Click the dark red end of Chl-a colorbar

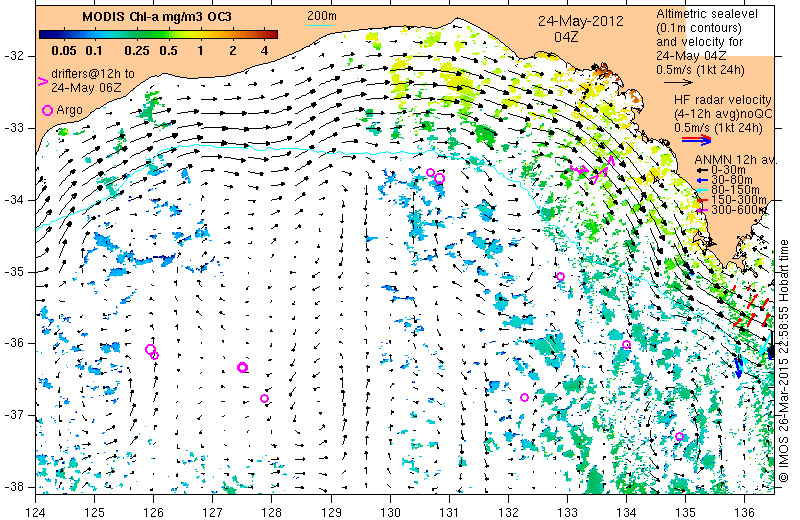point(273,35)
